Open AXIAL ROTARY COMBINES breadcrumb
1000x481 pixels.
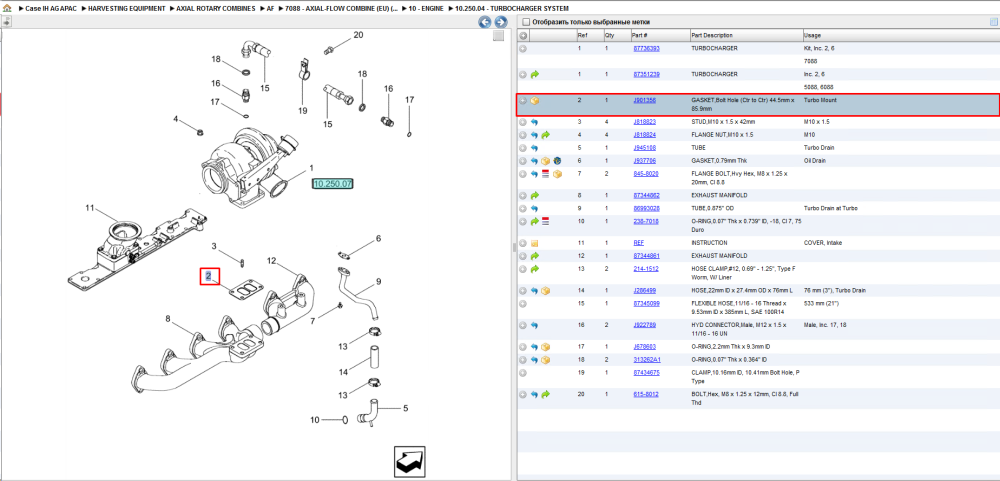[216, 9]
